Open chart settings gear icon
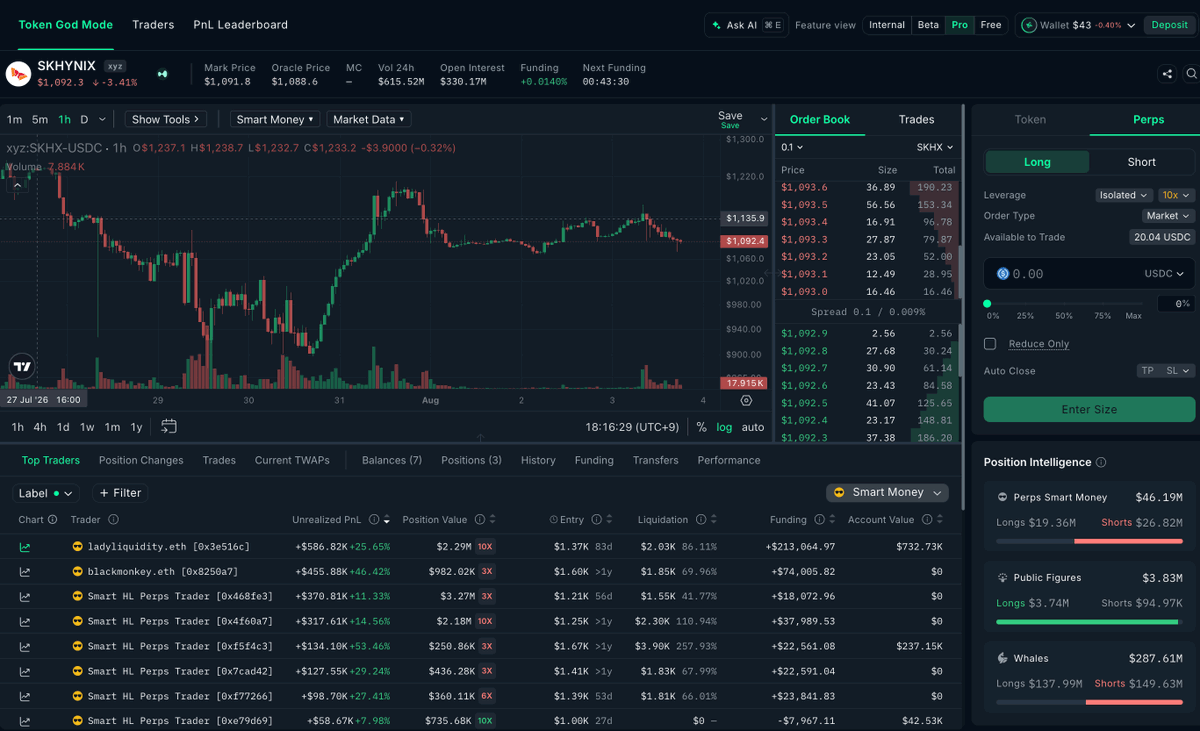This screenshot has height=731, width=1200. [x=746, y=400]
